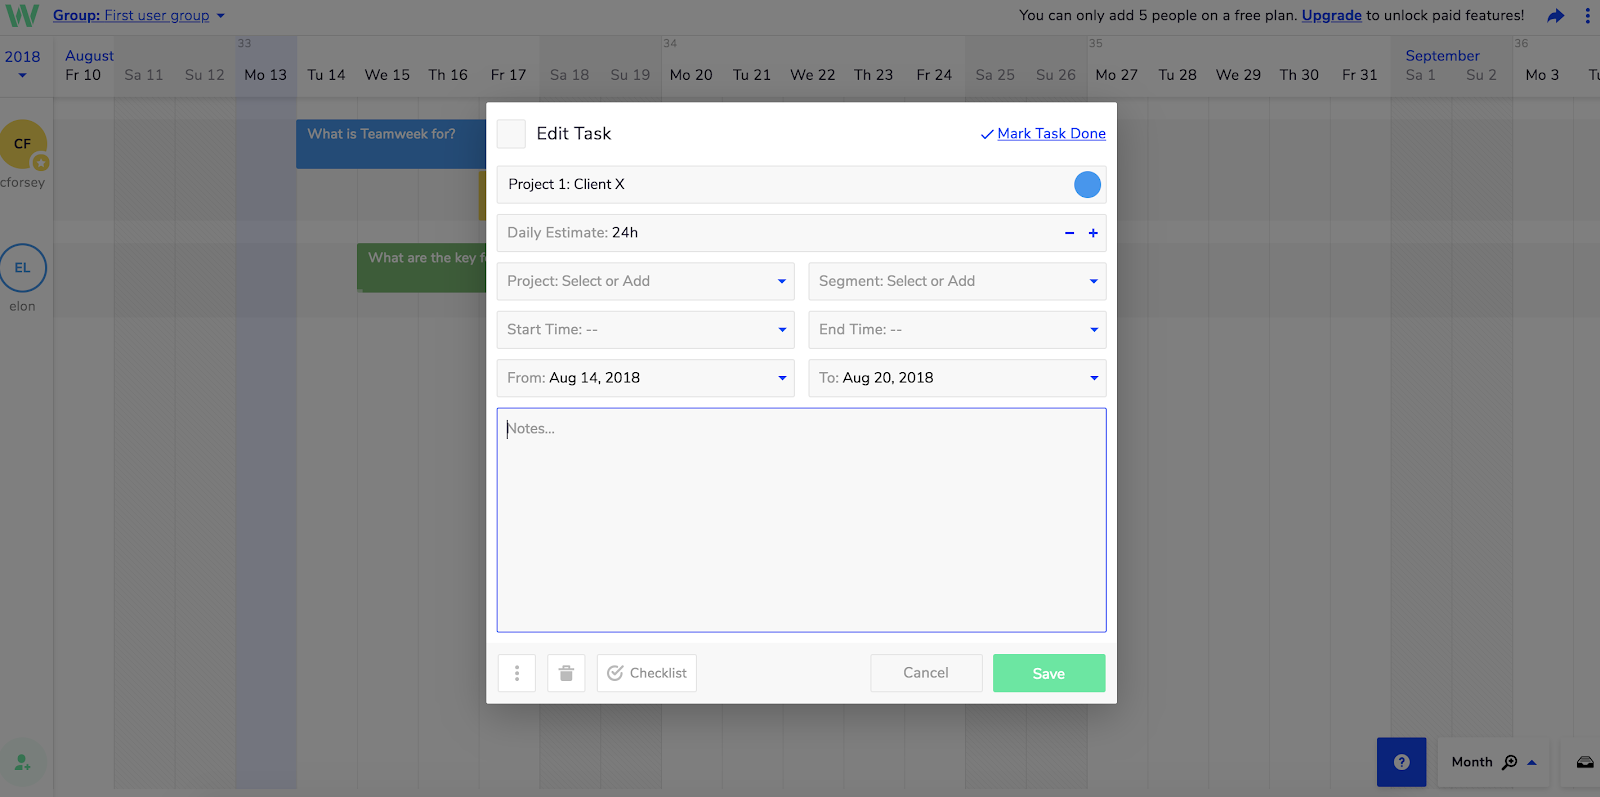Viewport: 1600px width, 797px height.
Task: Switch to Month view
Action: (x=1472, y=762)
